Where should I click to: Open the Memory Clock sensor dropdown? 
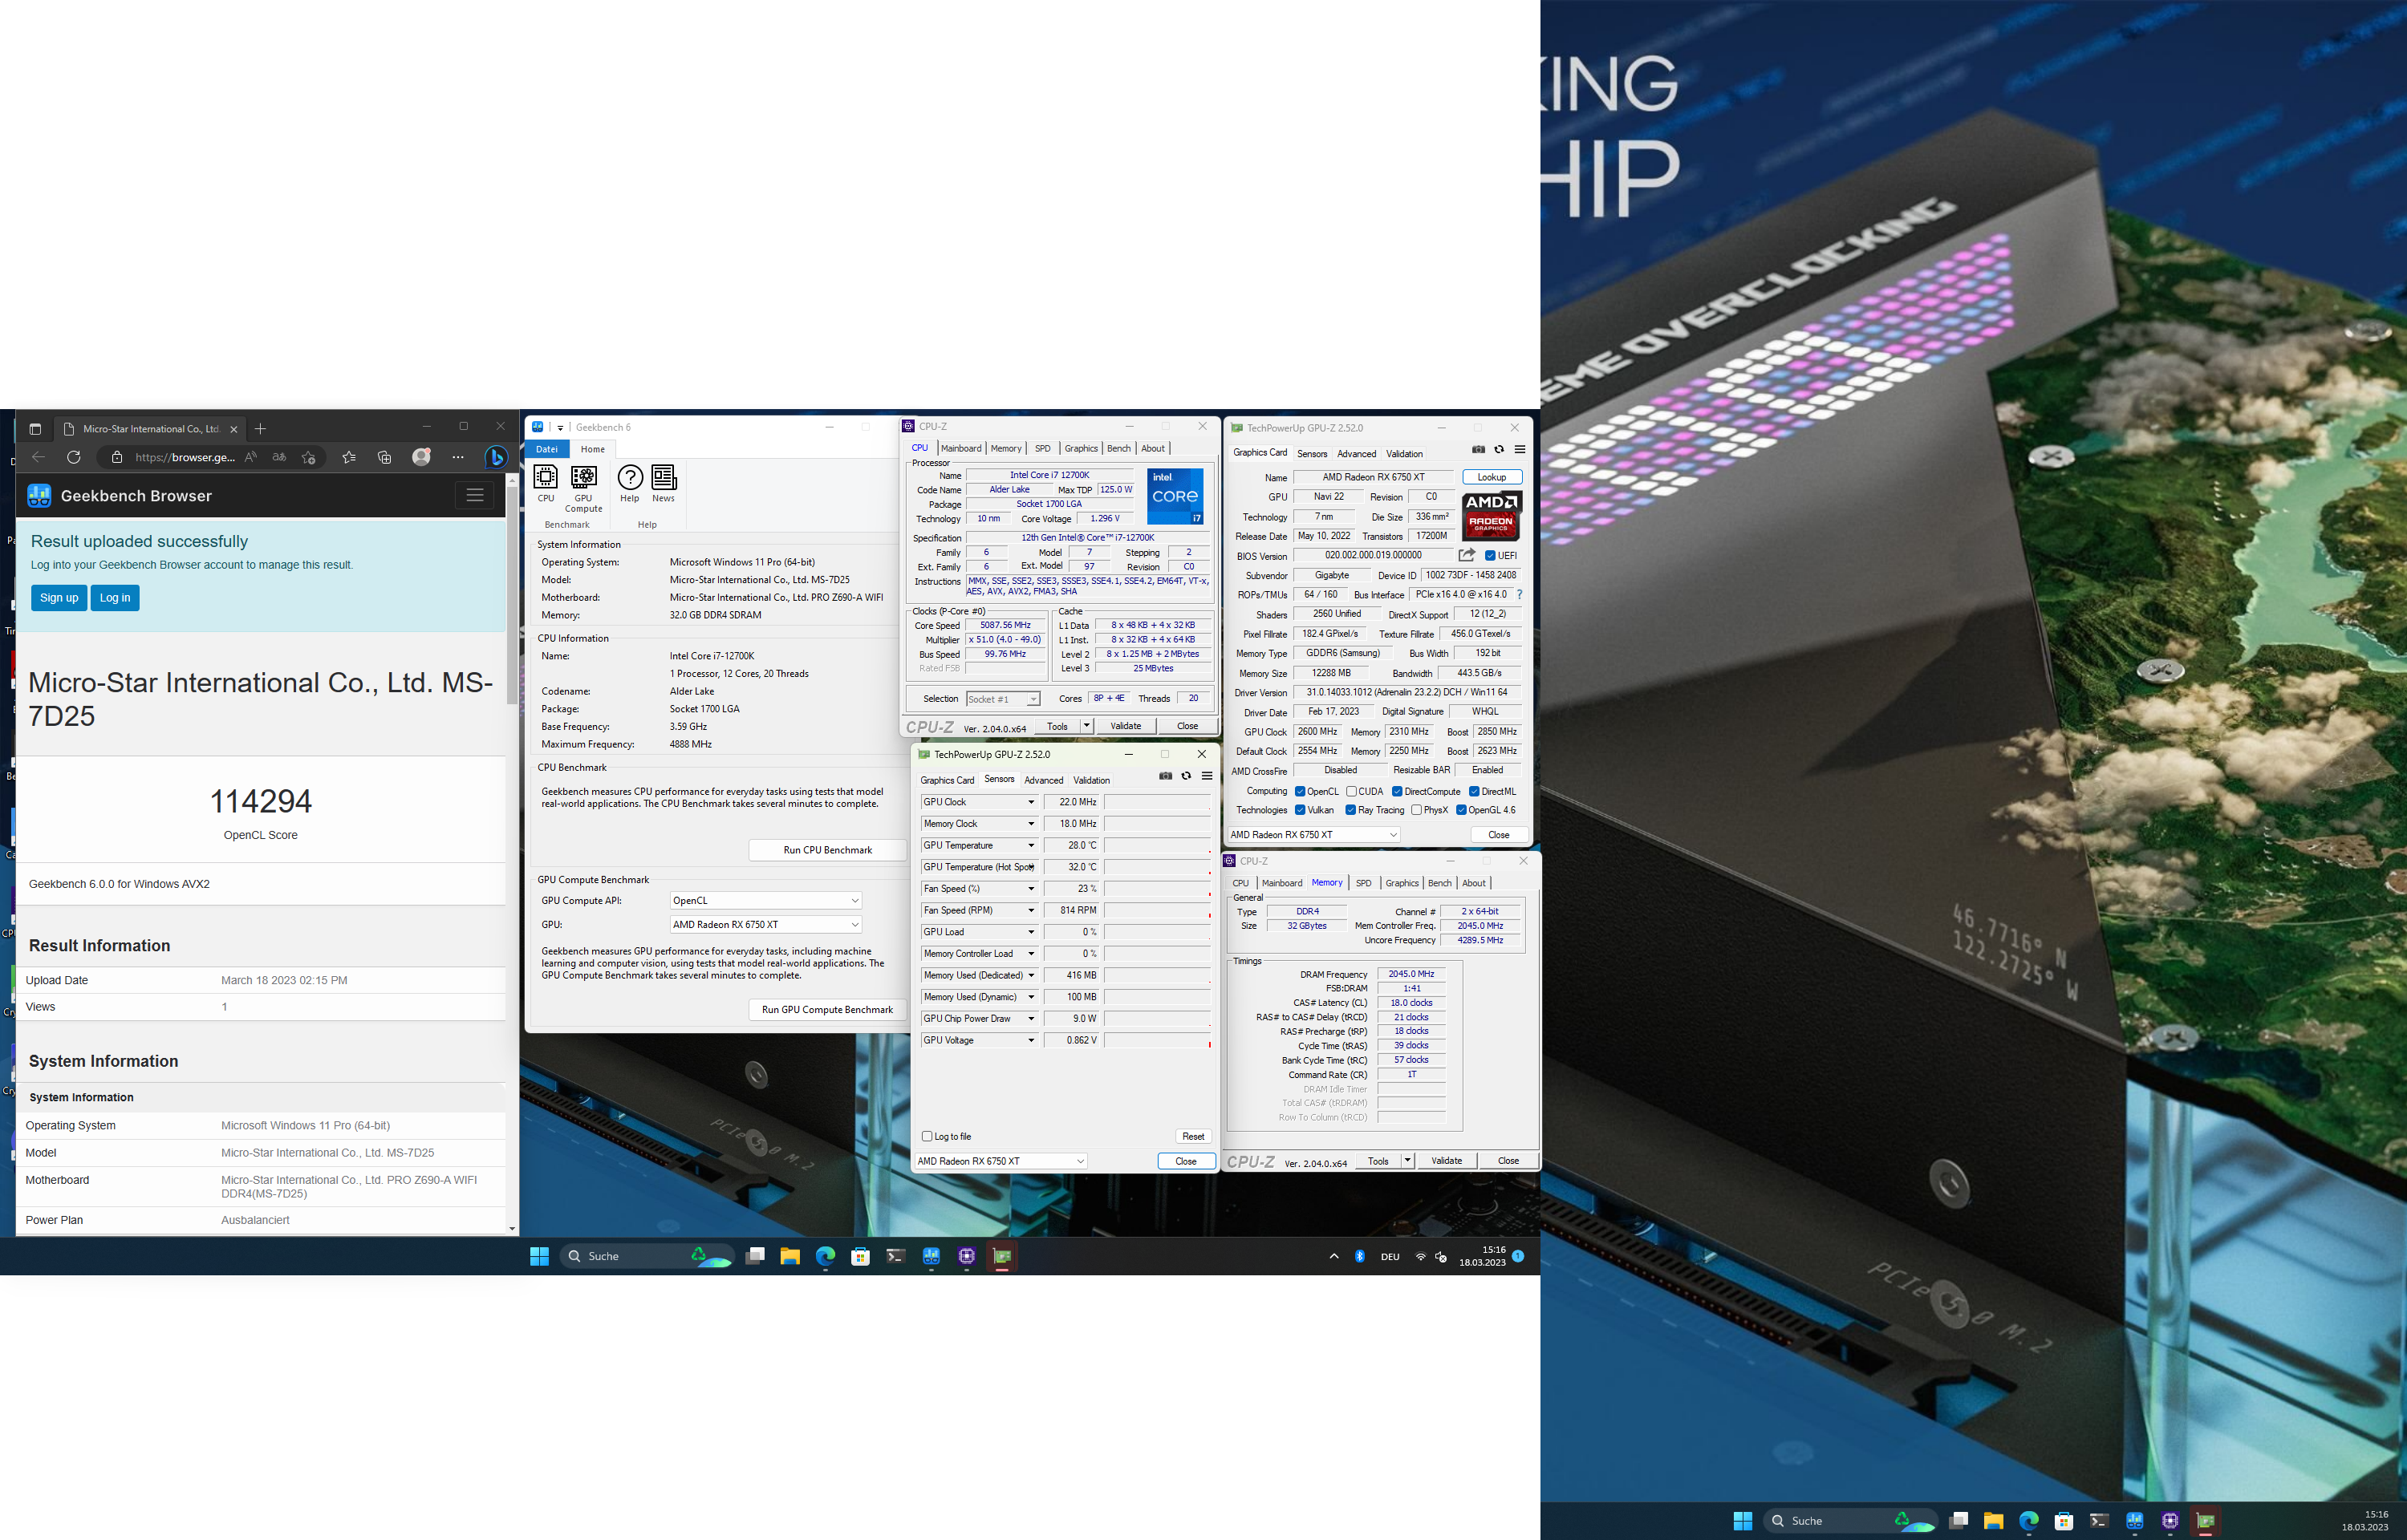[1030, 825]
